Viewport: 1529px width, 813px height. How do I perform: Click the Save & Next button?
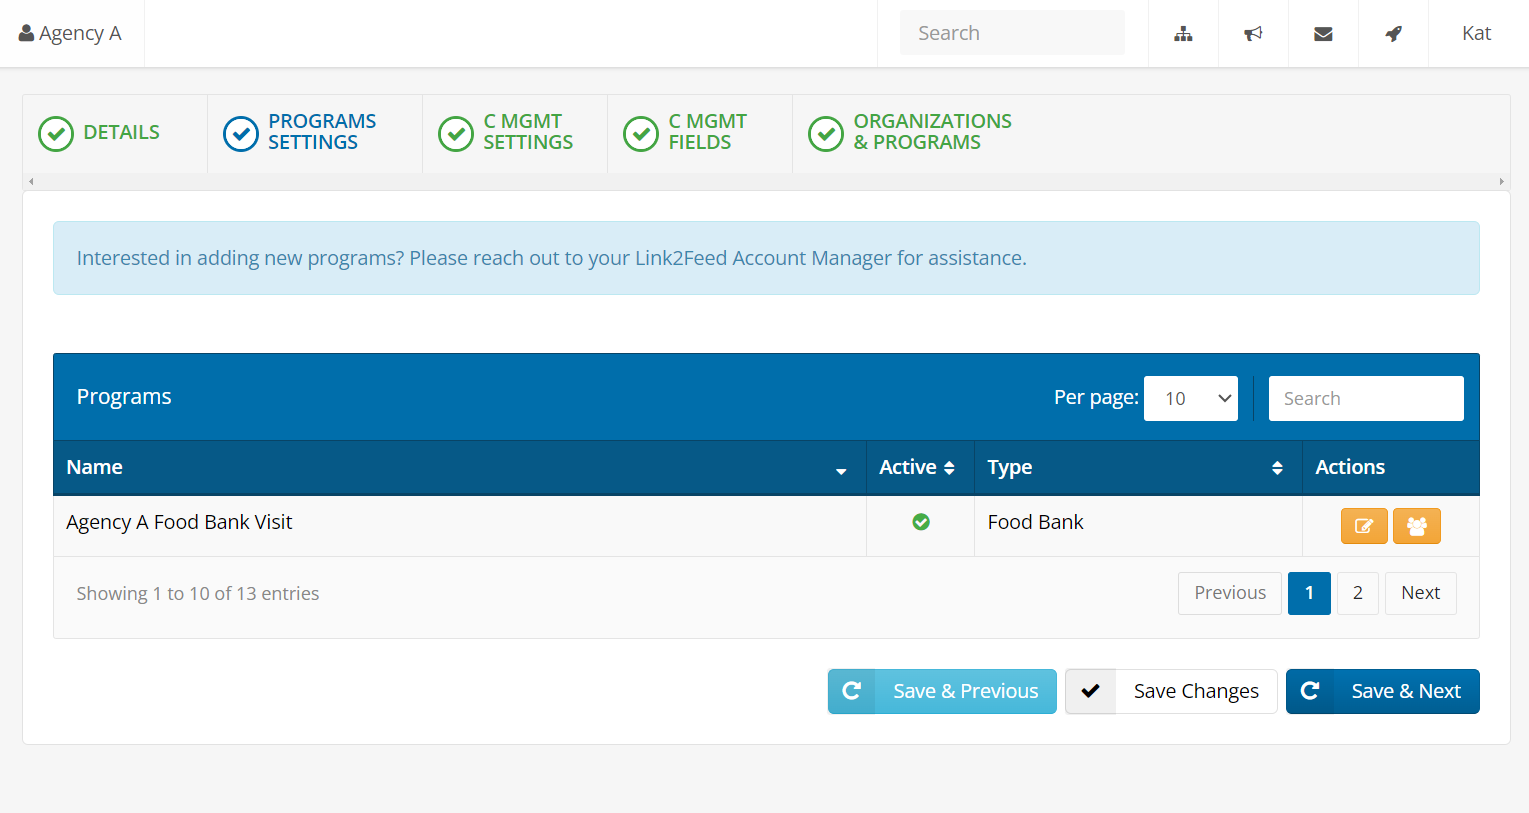1382,692
